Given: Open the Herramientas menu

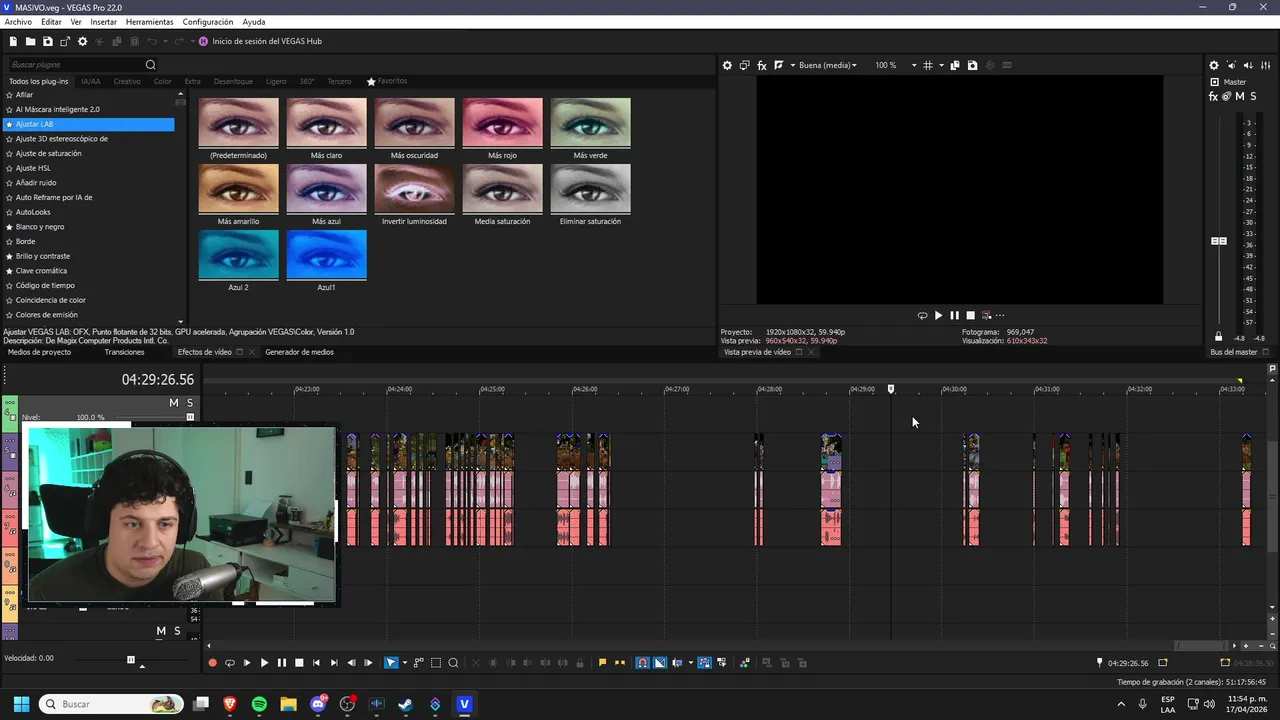Looking at the screenshot, I should tap(149, 22).
